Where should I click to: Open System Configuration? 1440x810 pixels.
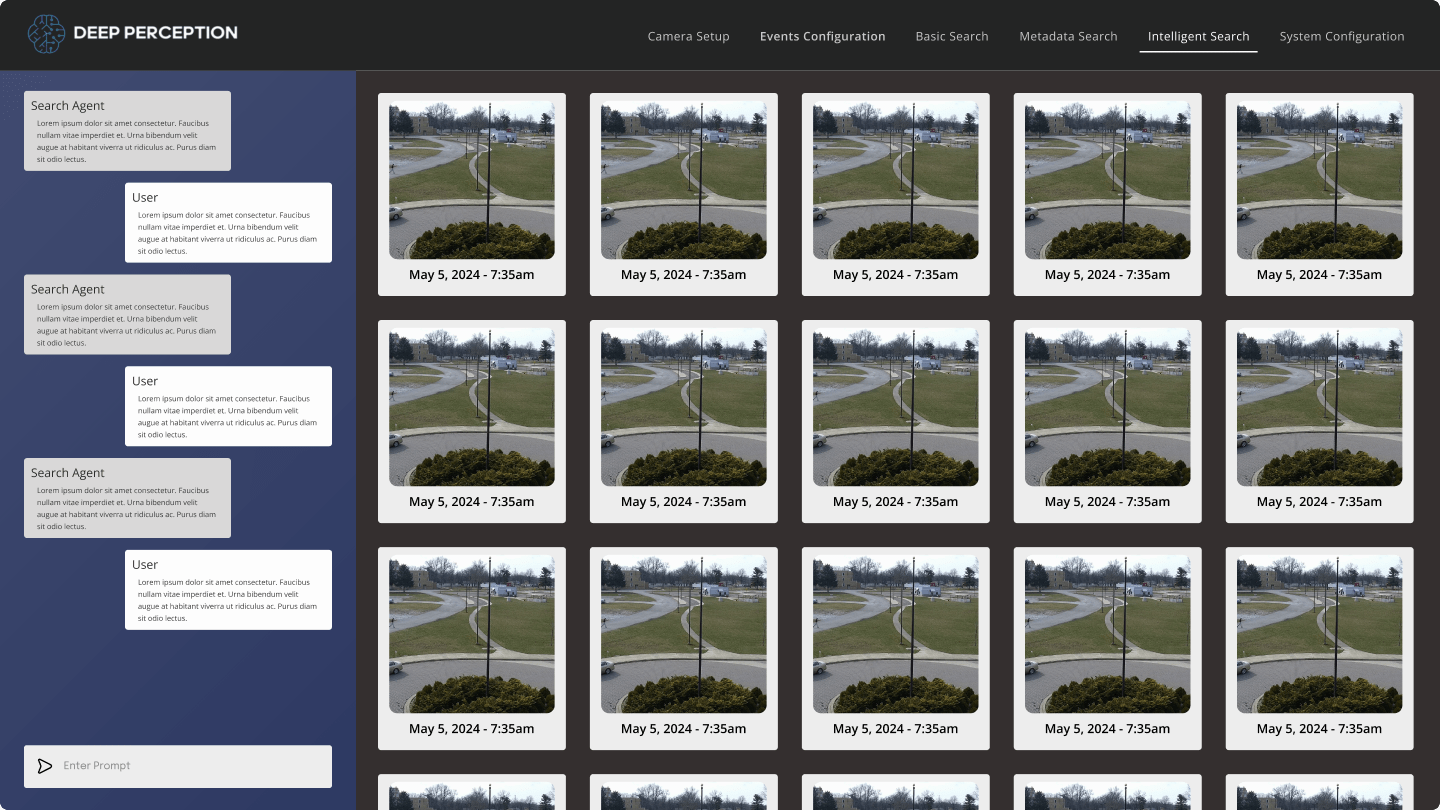tap(1342, 36)
